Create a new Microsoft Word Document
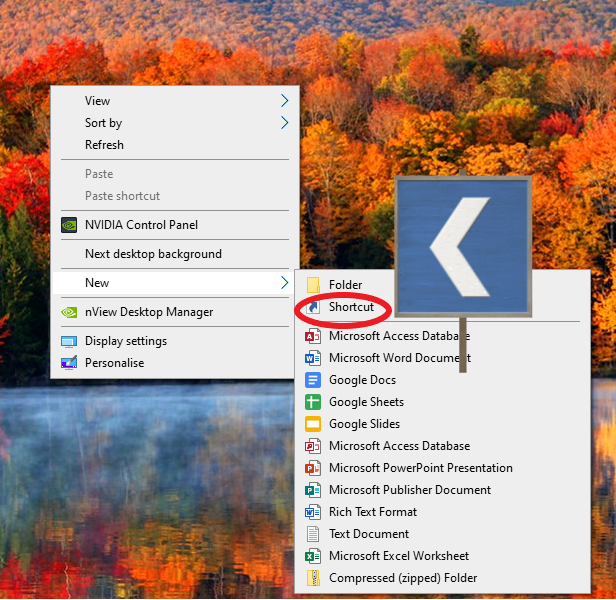The width and height of the screenshot is (616, 600). (x=442, y=358)
